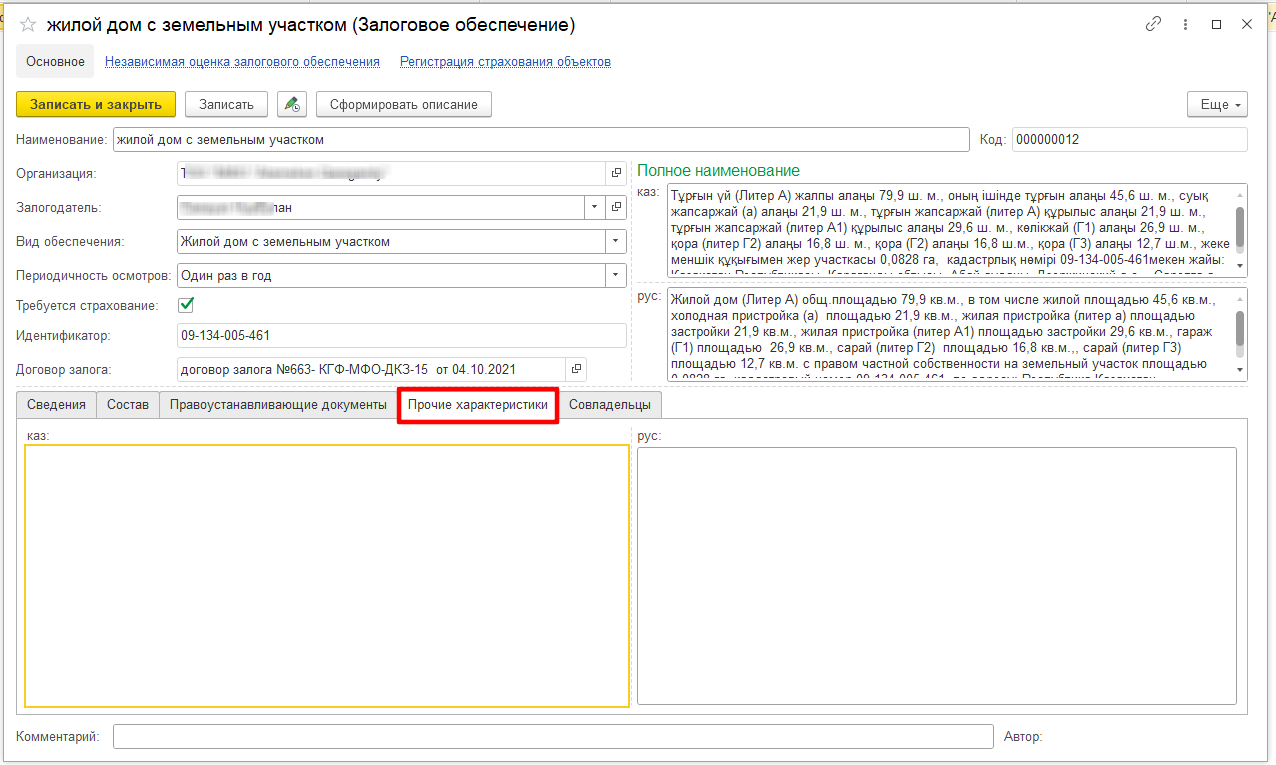Image resolution: width=1276 pixels, height=765 pixels.
Task: Click into the Наименование field
Action: click(541, 139)
